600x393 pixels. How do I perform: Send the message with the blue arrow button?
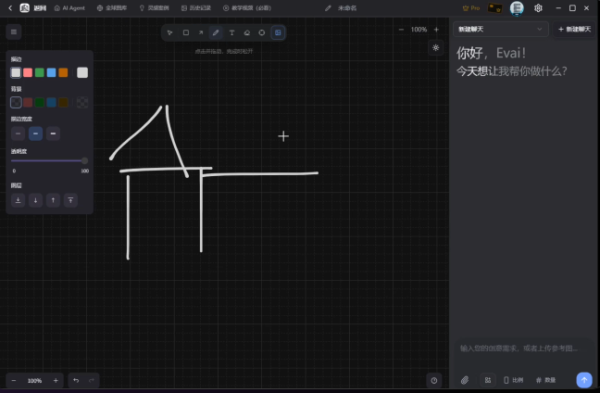click(584, 380)
